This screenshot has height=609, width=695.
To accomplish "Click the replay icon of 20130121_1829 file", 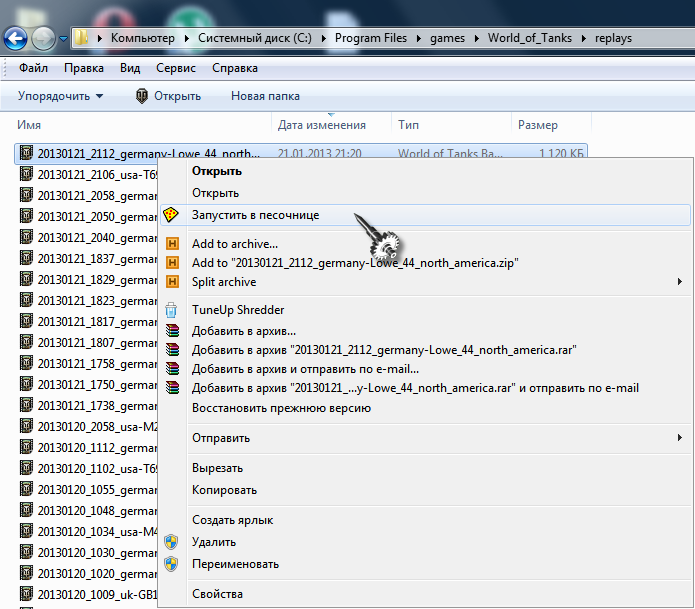I will (27, 279).
